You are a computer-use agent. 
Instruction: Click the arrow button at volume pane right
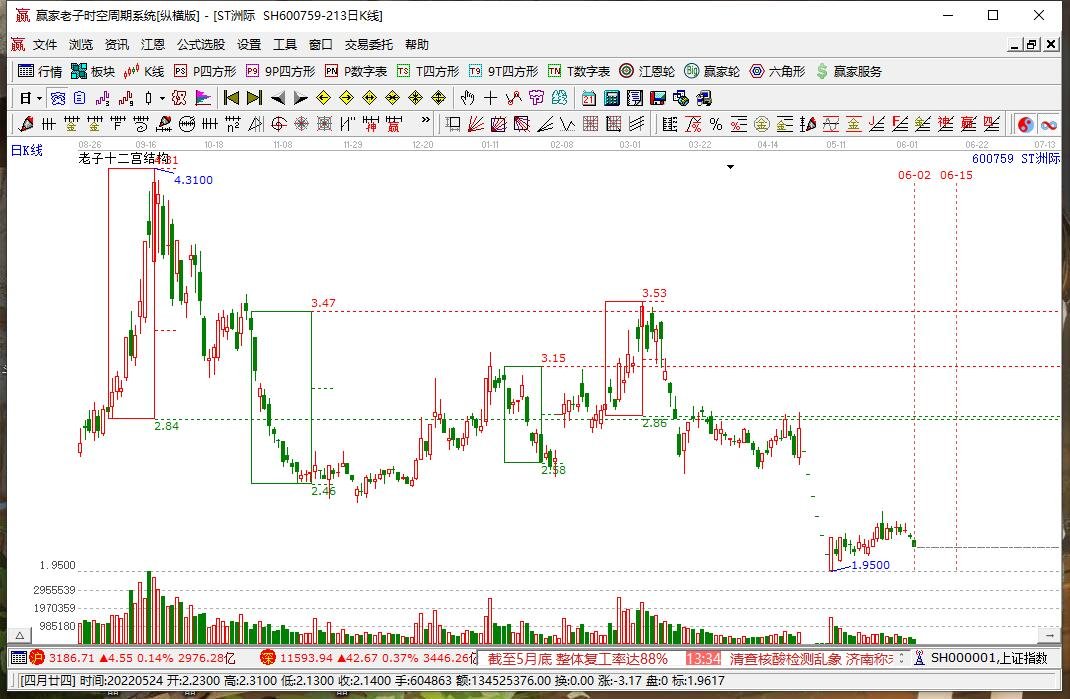[x=1049, y=636]
